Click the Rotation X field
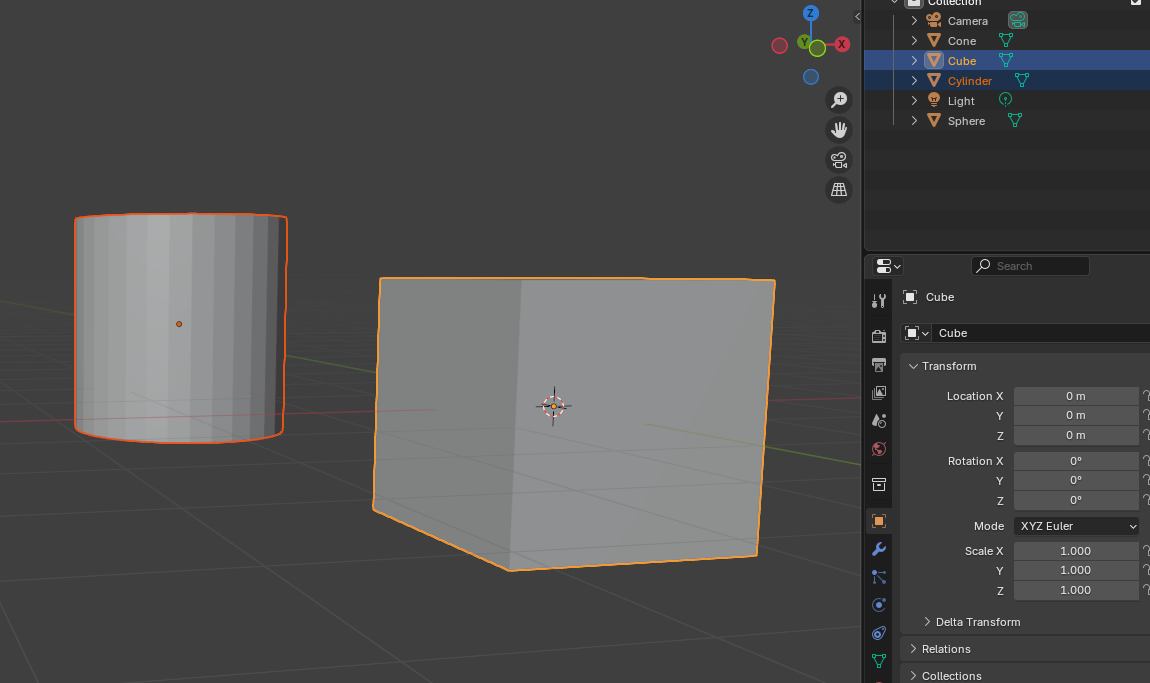 [x=1076, y=461]
